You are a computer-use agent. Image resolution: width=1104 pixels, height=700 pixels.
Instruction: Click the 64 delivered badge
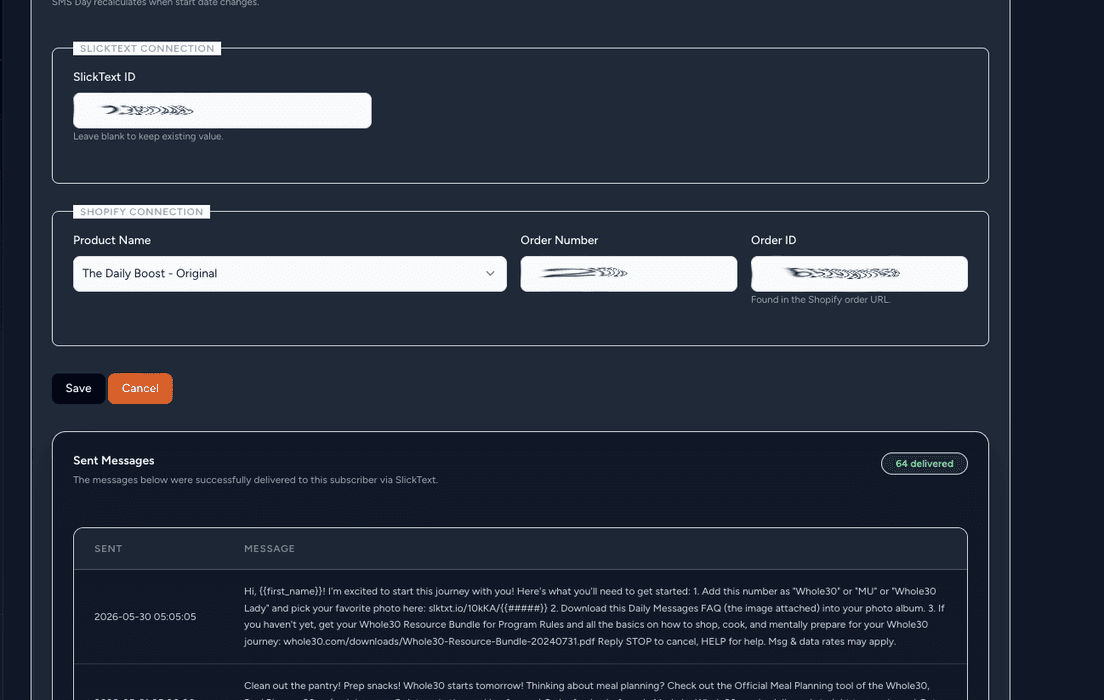click(x=924, y=463)
